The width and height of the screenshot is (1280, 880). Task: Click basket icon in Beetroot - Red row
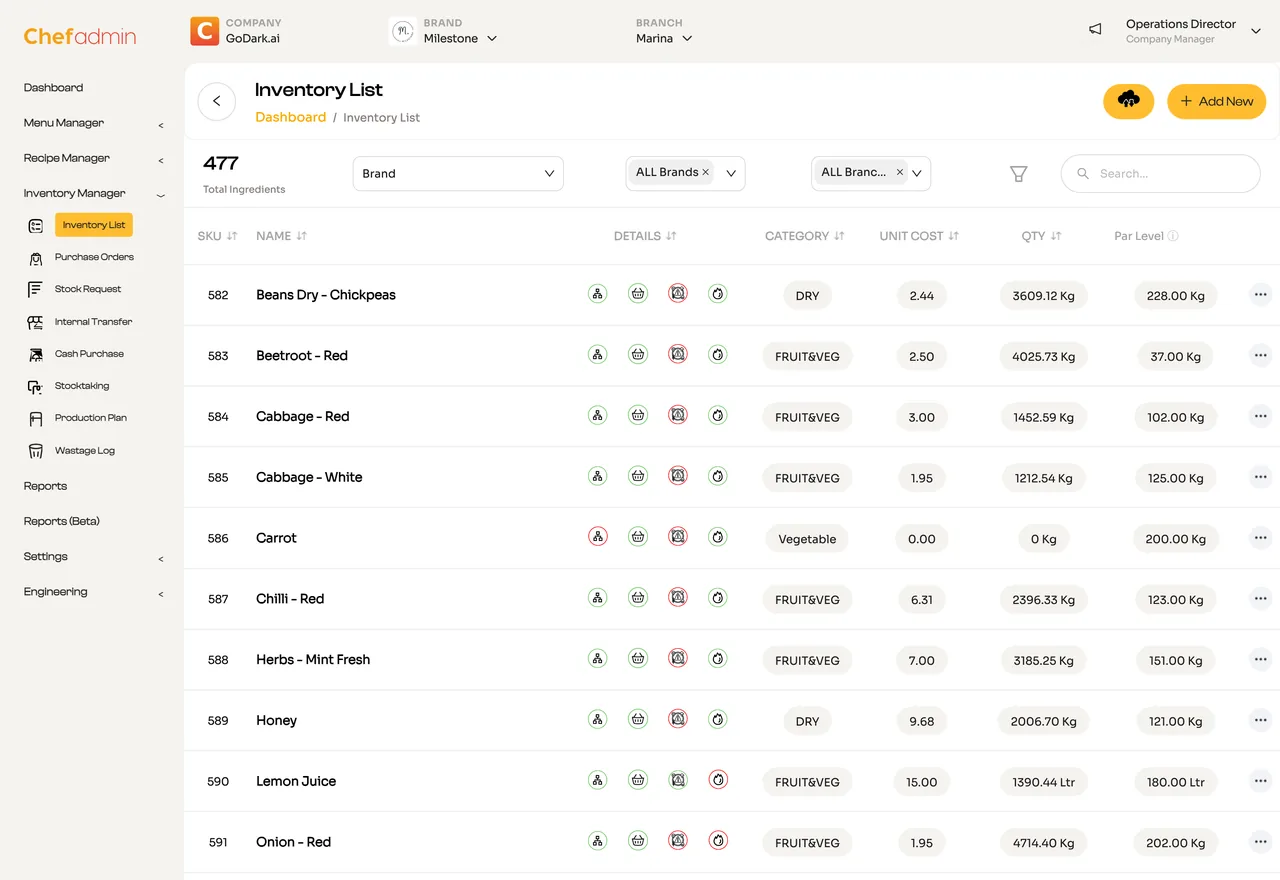pos(638,354)
